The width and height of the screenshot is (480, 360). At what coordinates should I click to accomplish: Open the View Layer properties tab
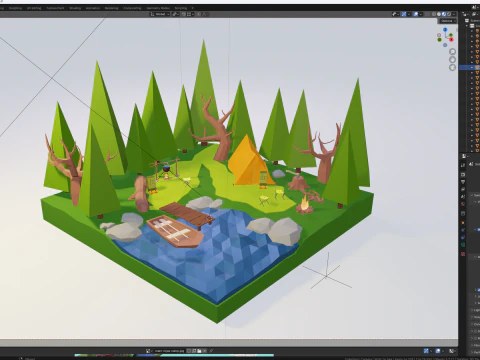click(x=463, y=189)
